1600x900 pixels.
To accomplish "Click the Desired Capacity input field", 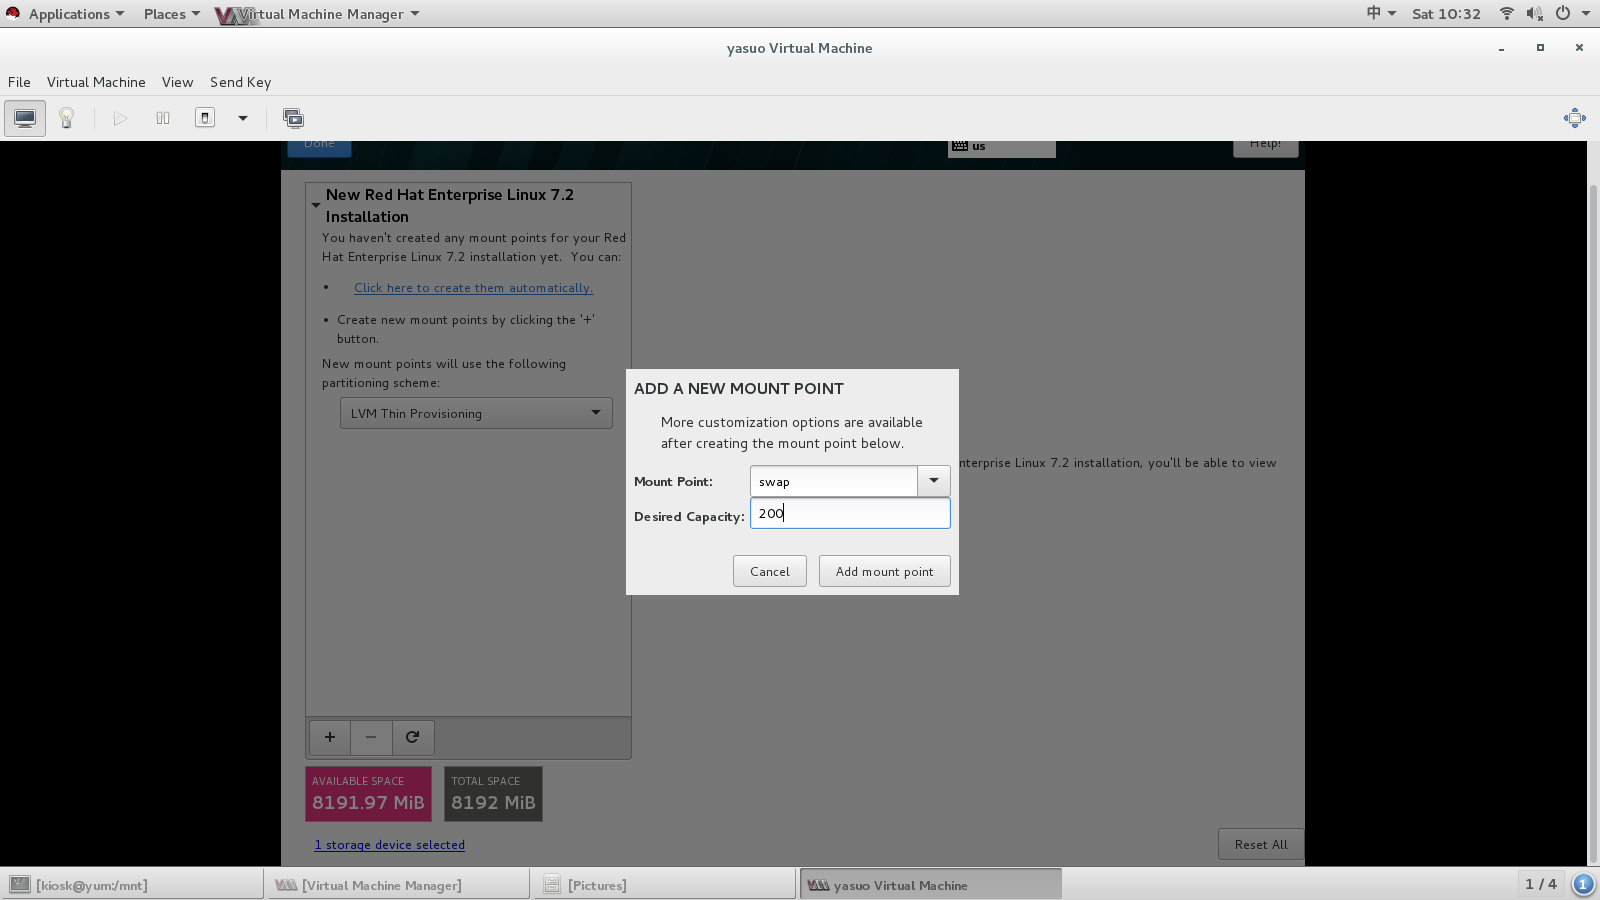I will pyautogui.click(x=850, y=513).
